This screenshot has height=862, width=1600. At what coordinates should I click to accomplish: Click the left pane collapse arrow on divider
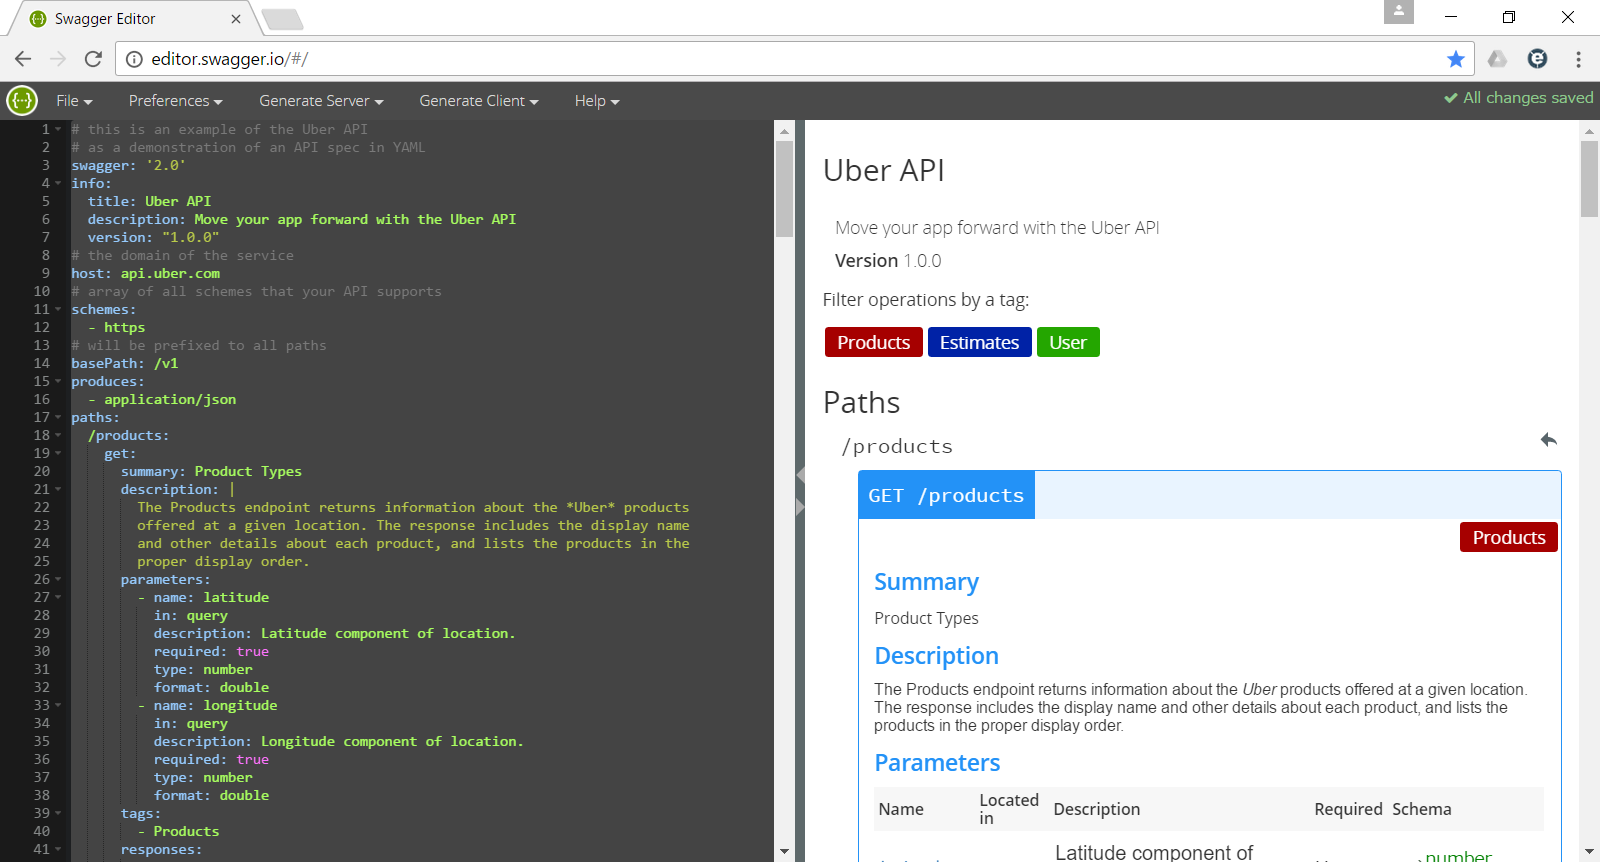click(800, 476)
